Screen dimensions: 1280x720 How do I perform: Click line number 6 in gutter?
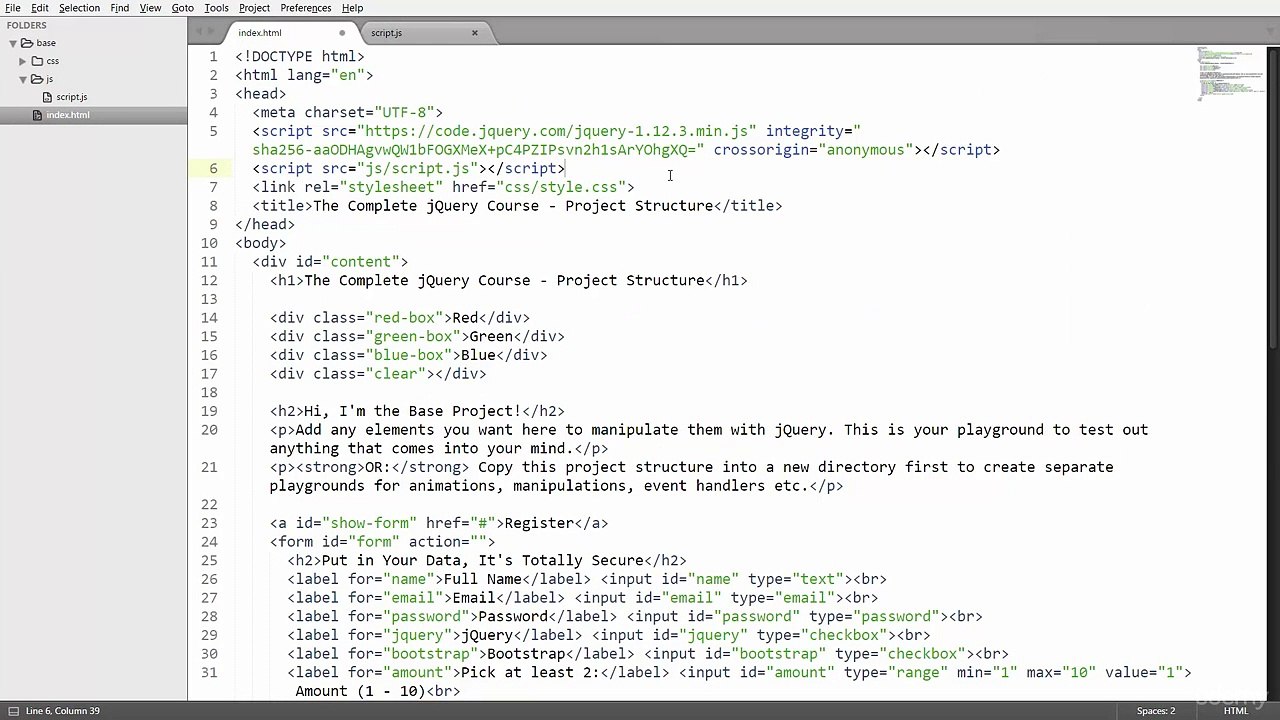[x=213, y=168]
